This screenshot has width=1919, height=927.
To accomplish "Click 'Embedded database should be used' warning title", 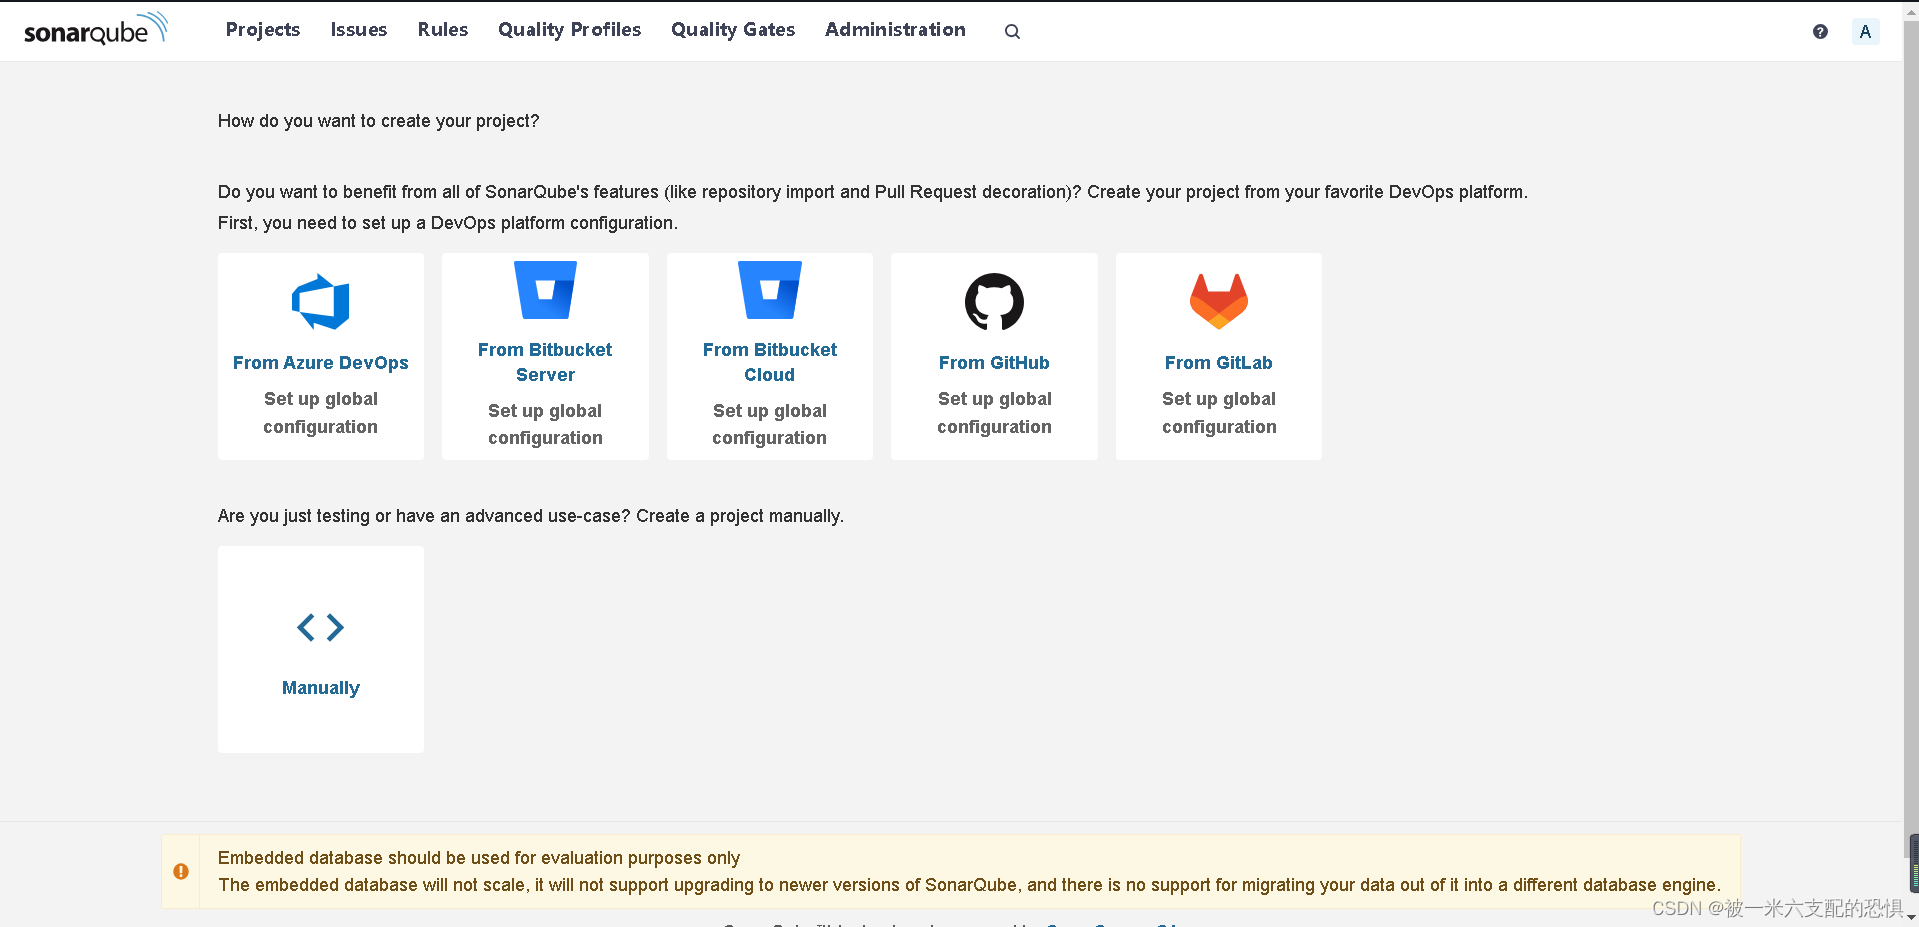I will [x=479, y=858].
